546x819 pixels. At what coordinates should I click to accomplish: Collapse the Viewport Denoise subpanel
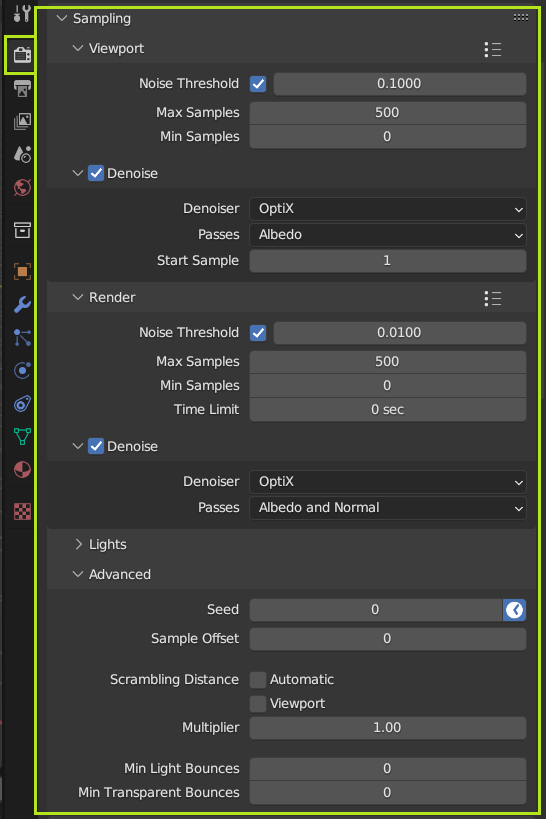78,173
